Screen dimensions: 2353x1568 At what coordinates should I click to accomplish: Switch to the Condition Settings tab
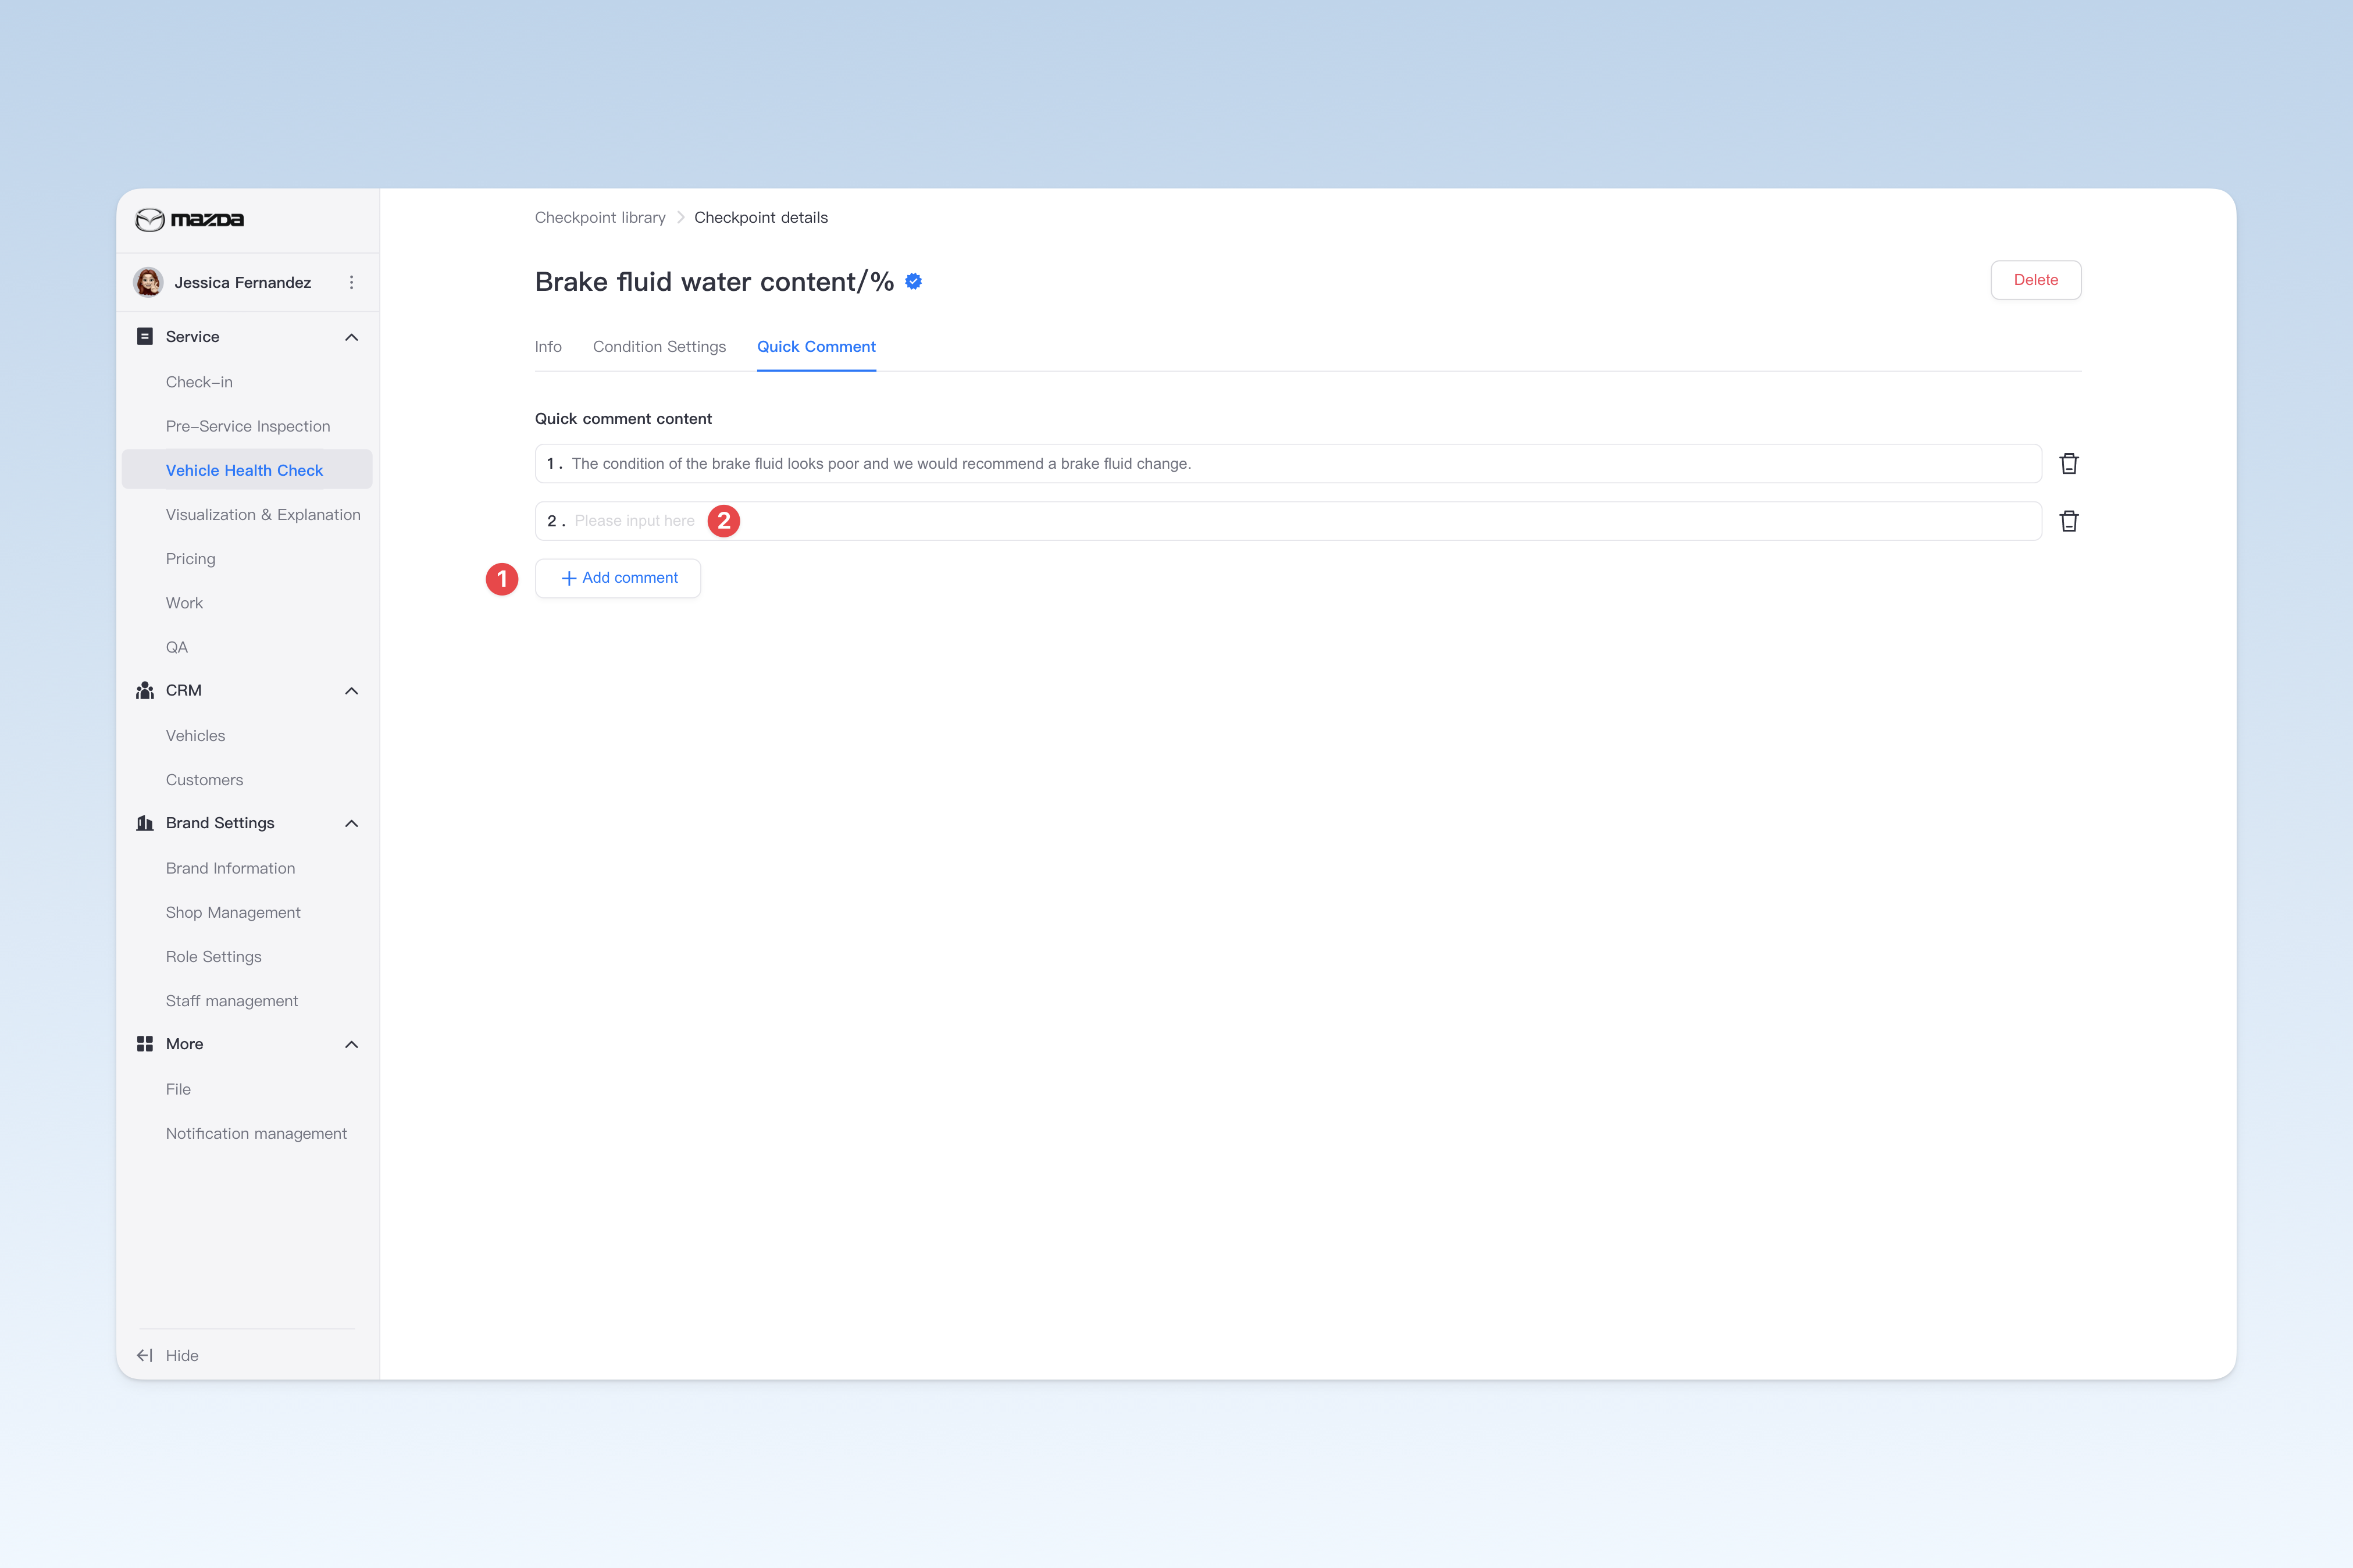(659, 347)
